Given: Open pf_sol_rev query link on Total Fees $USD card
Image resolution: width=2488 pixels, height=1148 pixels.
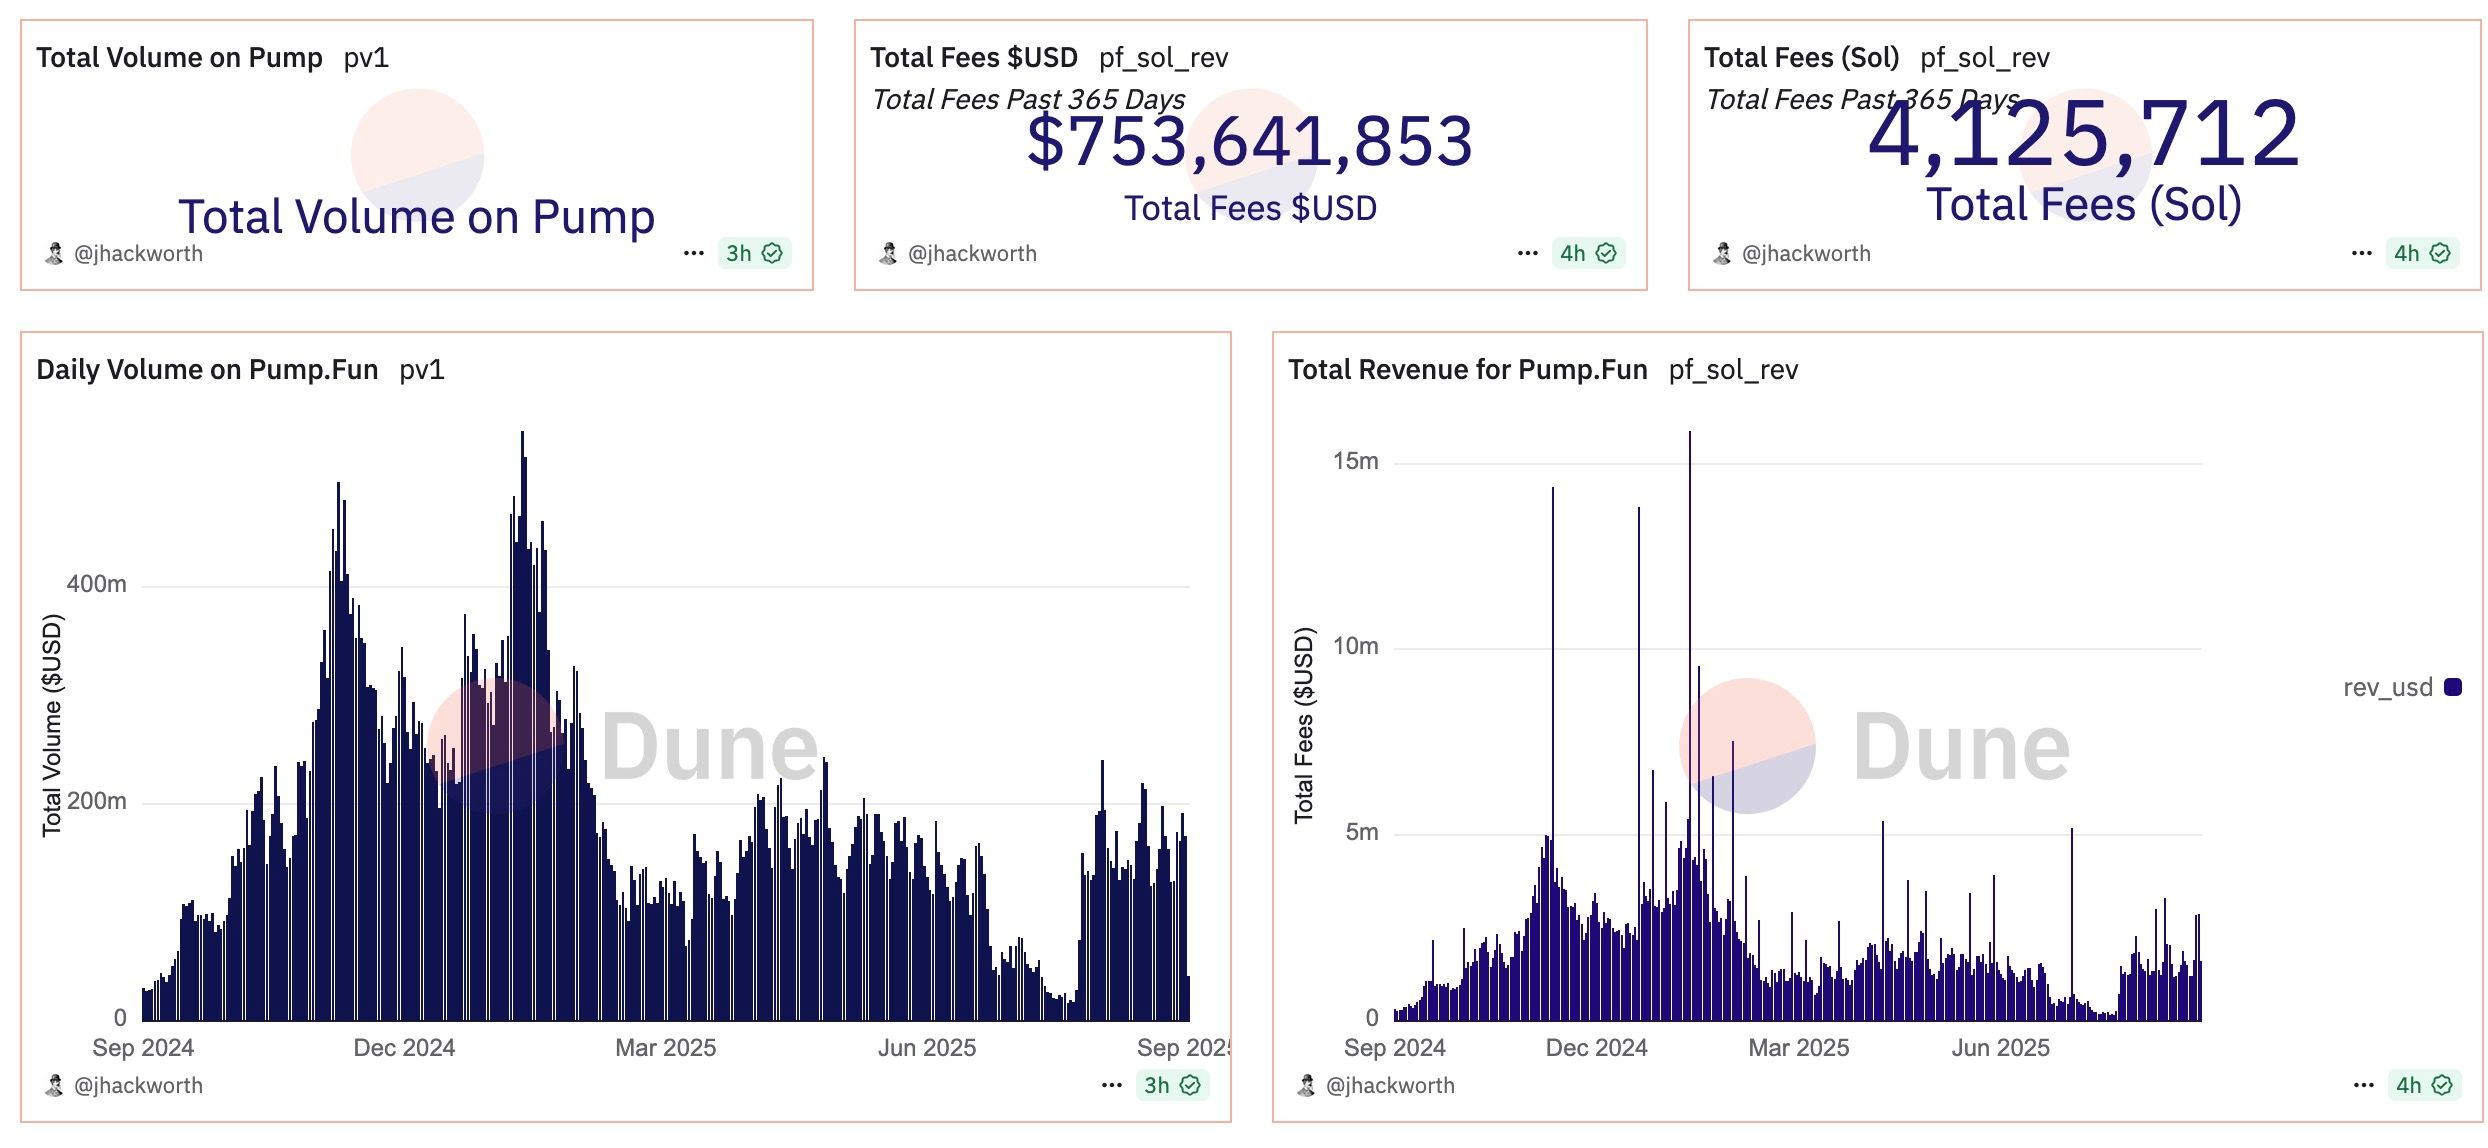Looking at the screenshot, I should pyautogui.click(x=1164, y=58).
